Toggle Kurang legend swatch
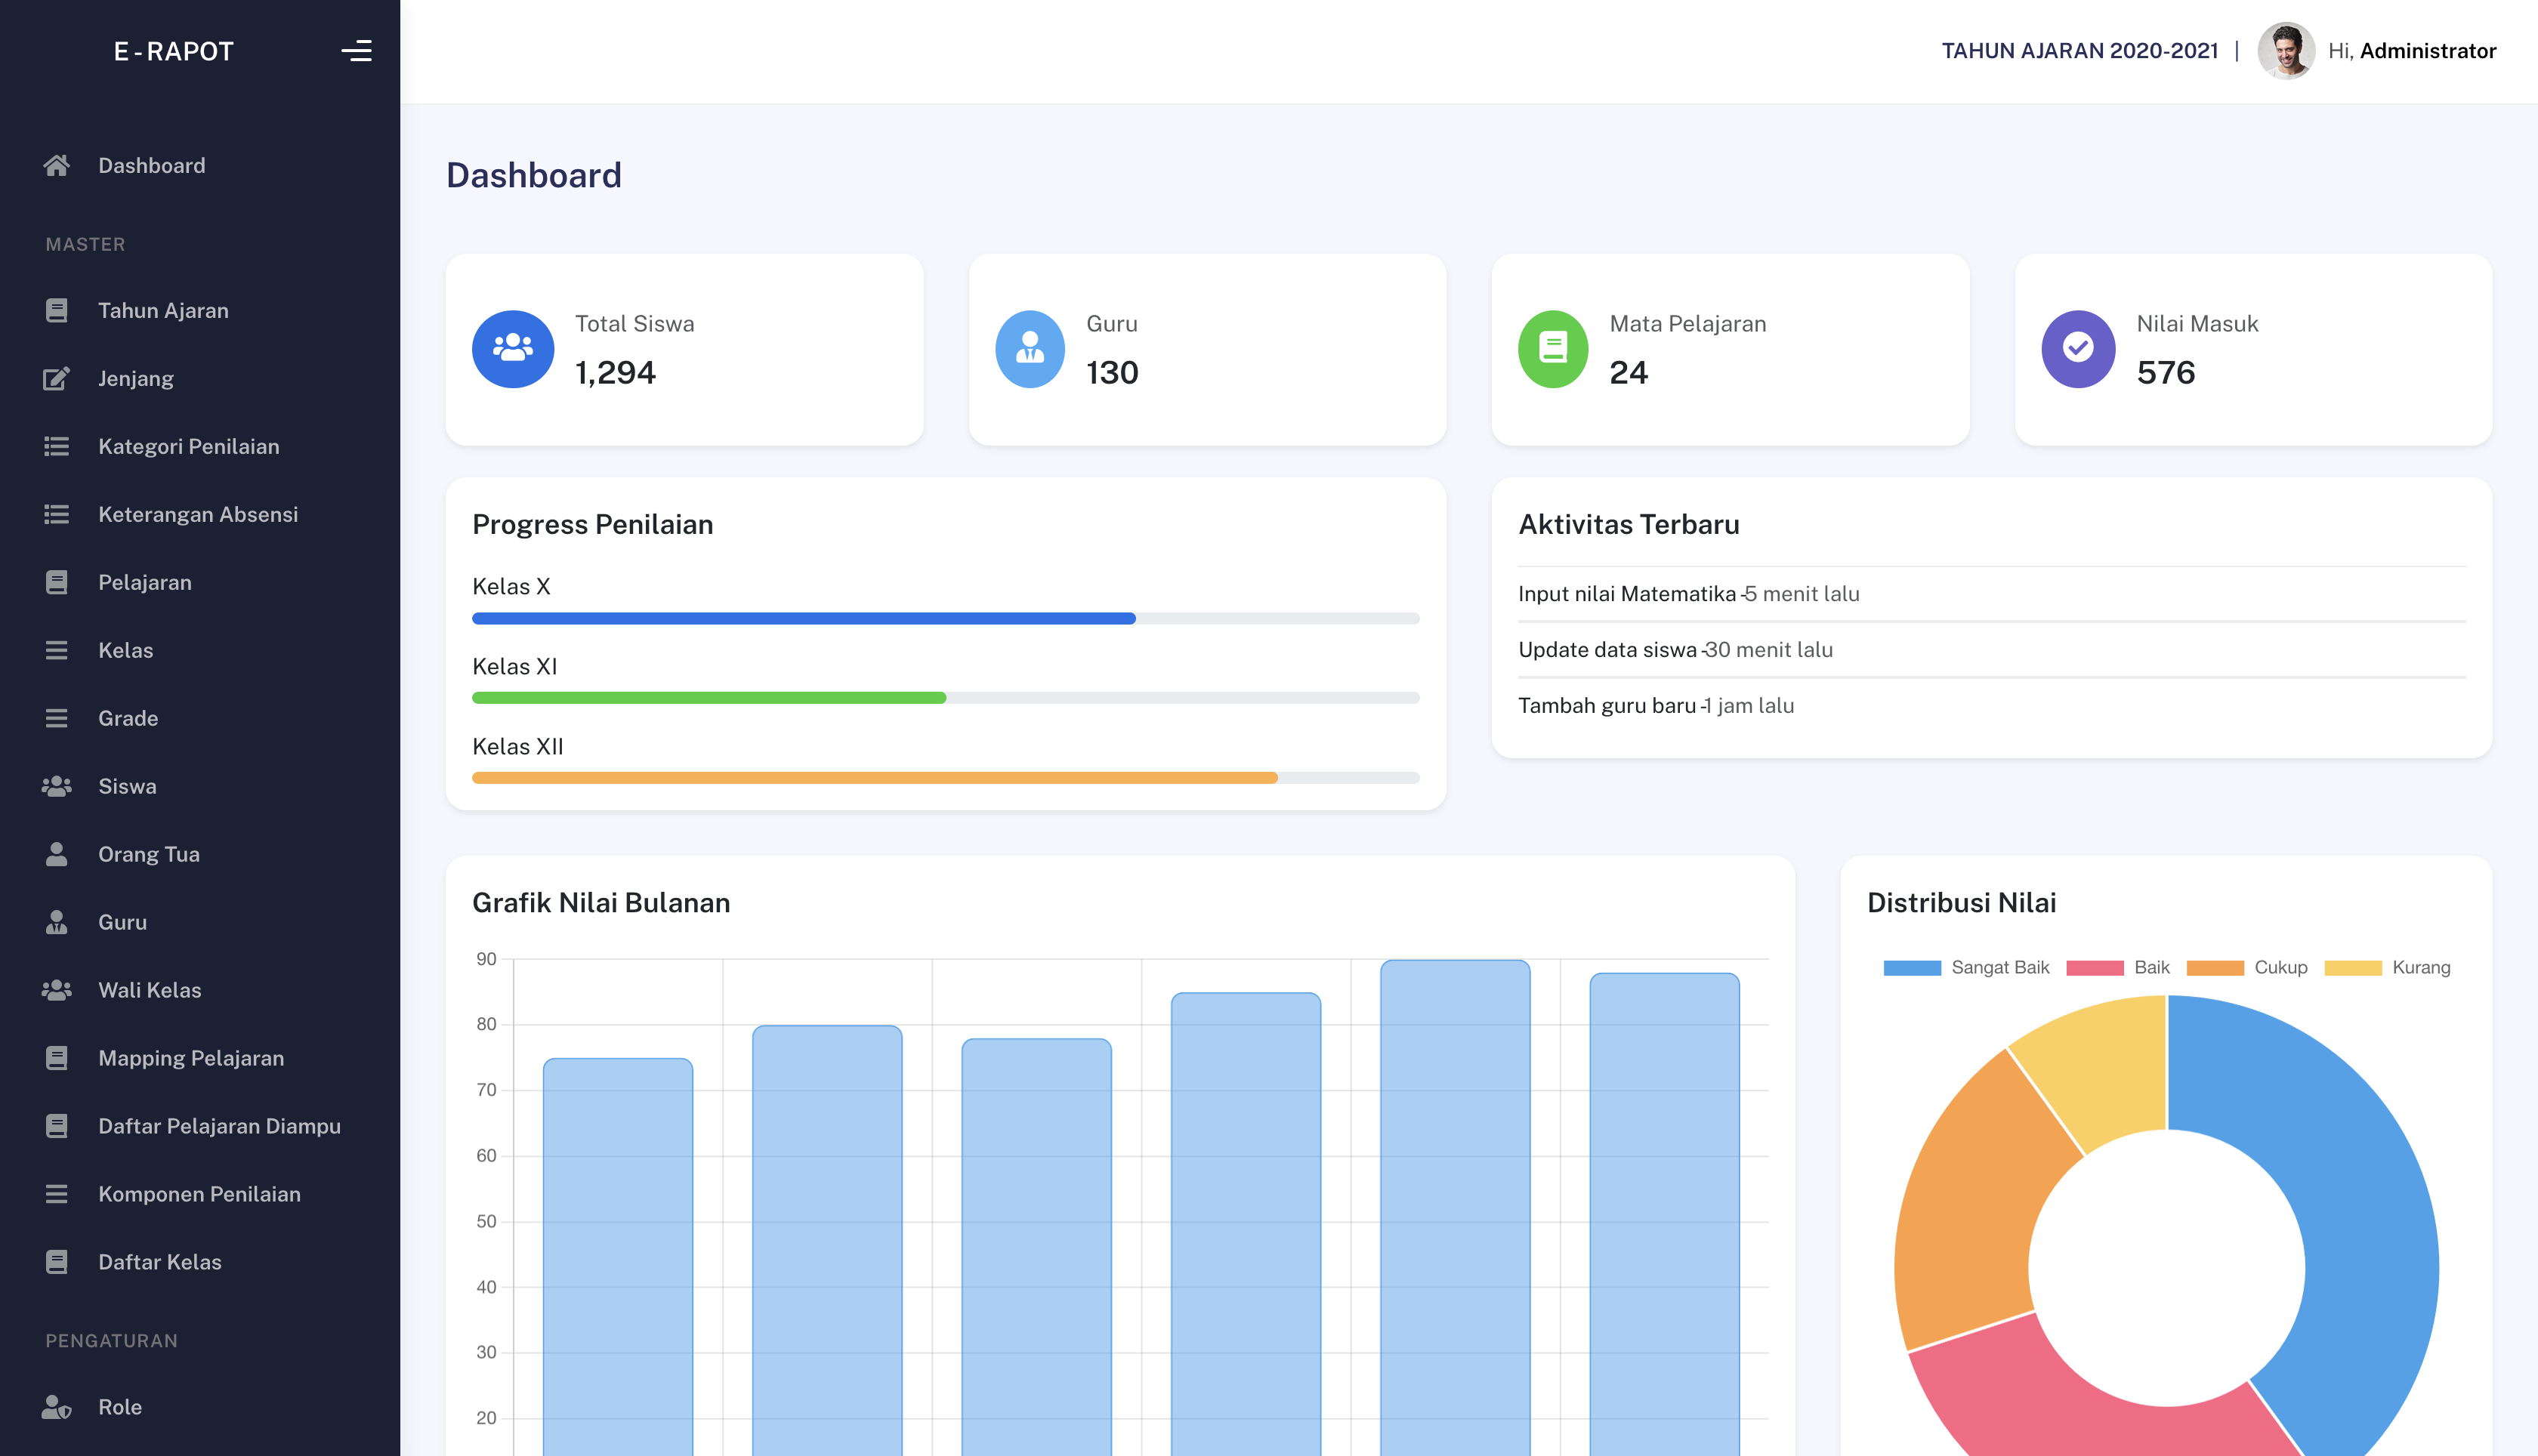Screen dimensions: 2538x1456 click(2353, 968)
